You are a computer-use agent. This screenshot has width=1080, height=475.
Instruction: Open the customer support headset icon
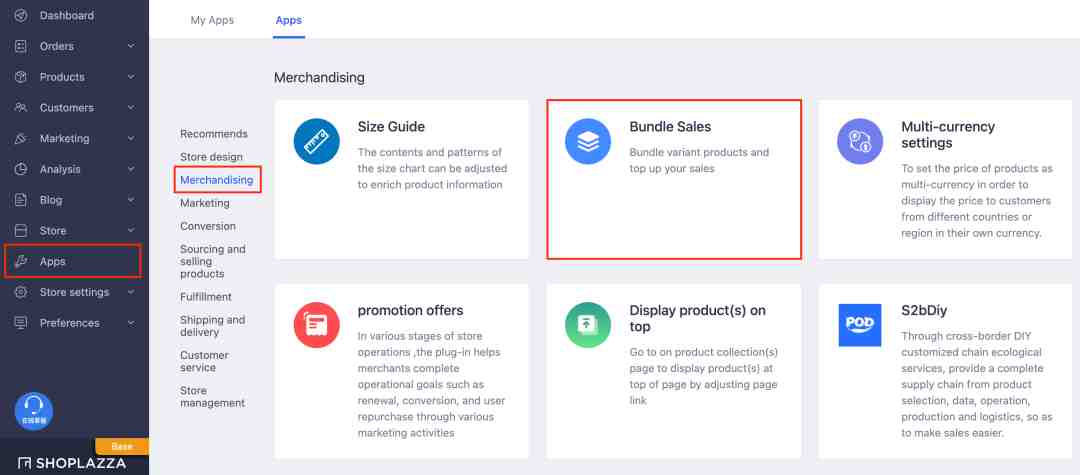34,411
